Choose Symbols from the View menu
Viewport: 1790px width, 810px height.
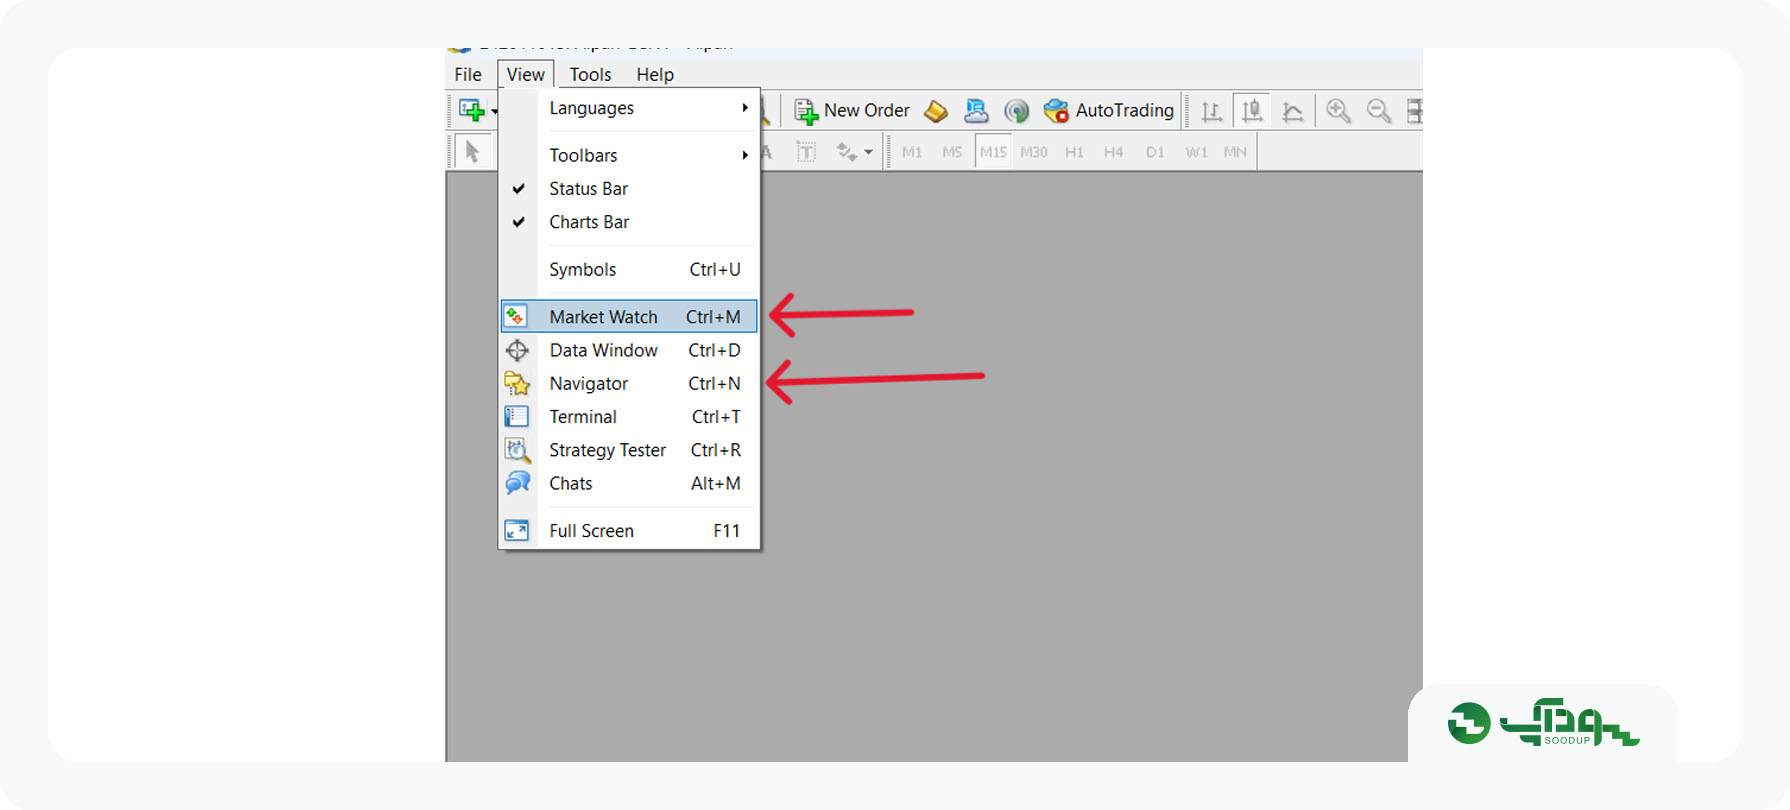(629, 269)
